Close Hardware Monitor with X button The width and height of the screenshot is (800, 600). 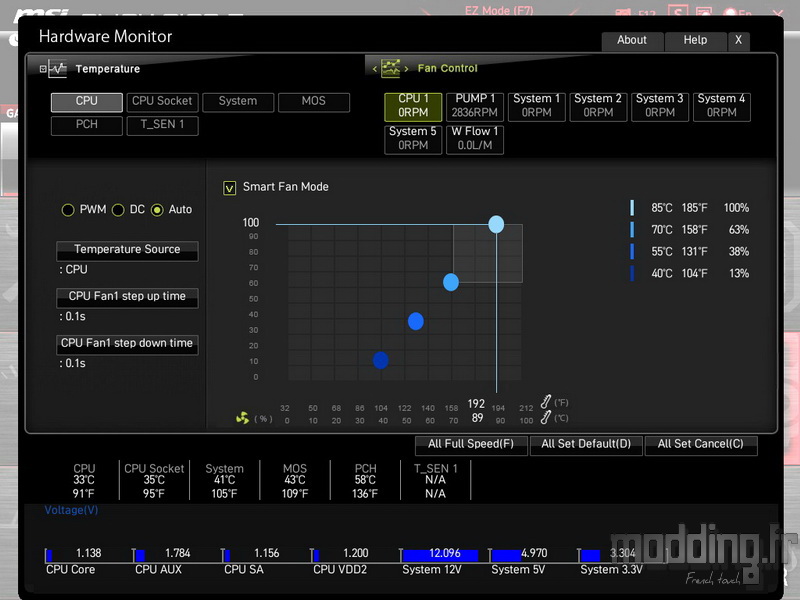738,41
